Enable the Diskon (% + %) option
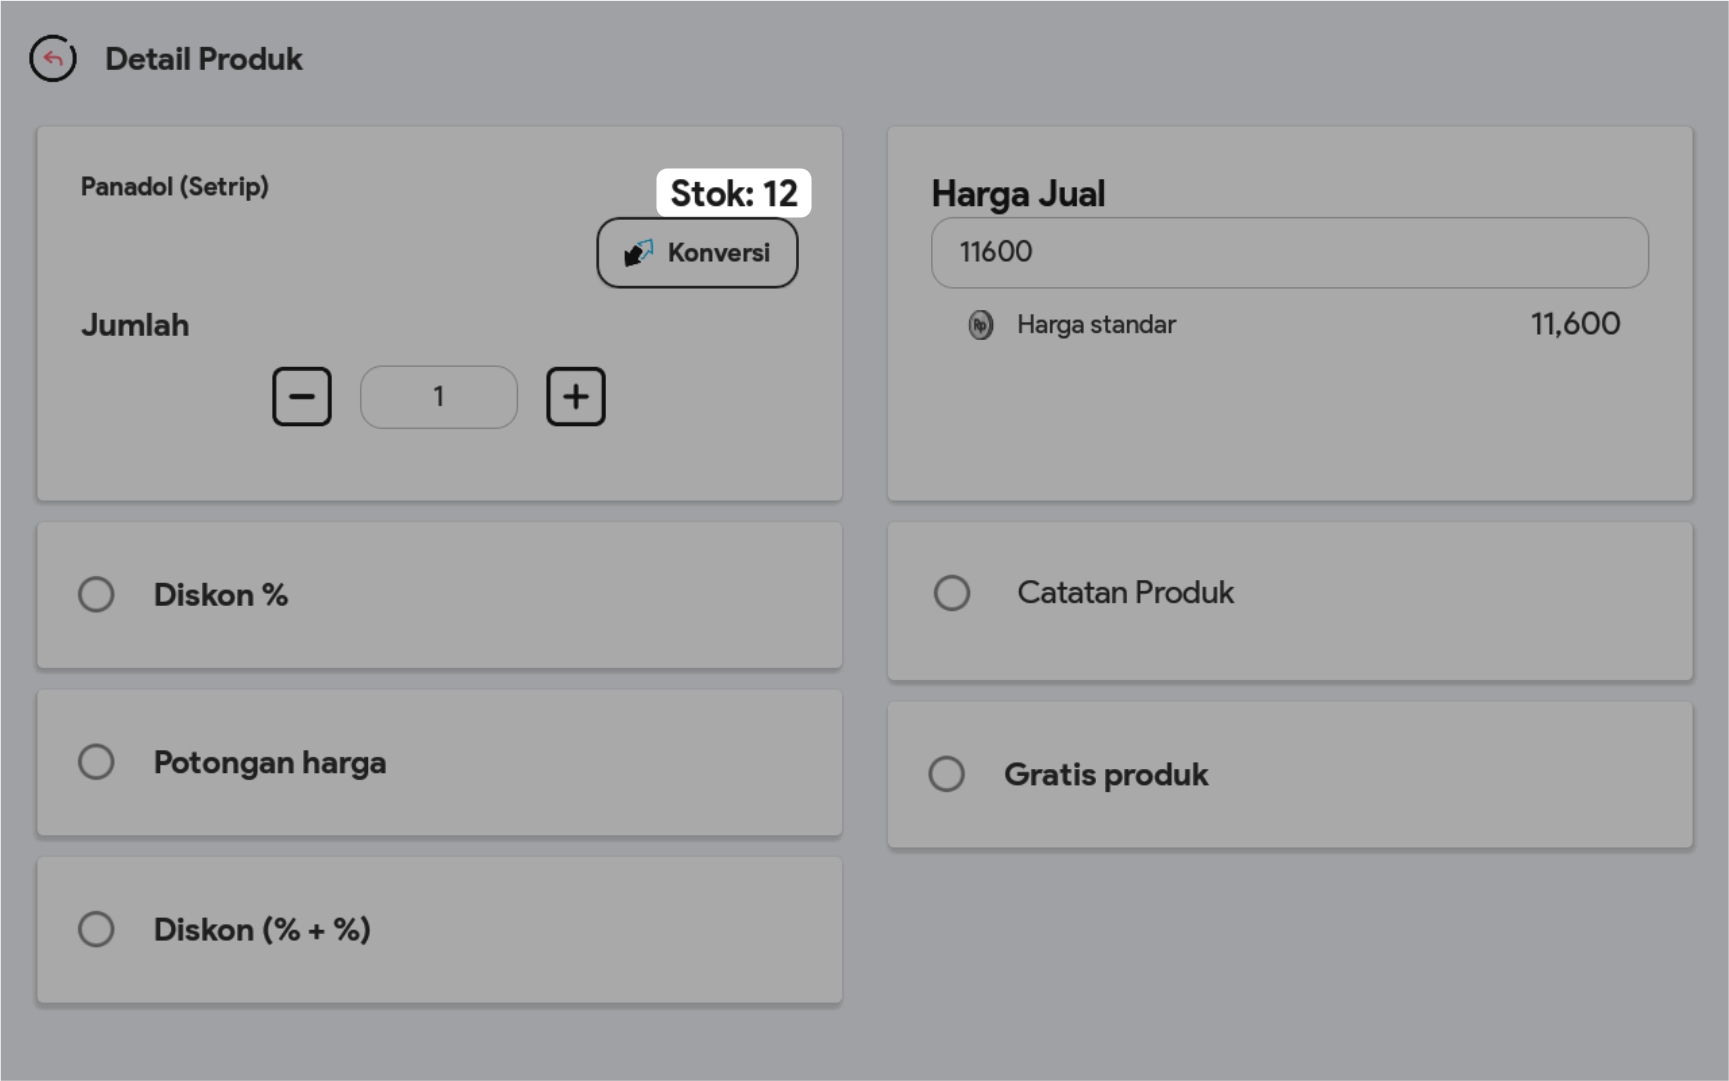Viewport: 1729px width, 1081px height. 97,929
